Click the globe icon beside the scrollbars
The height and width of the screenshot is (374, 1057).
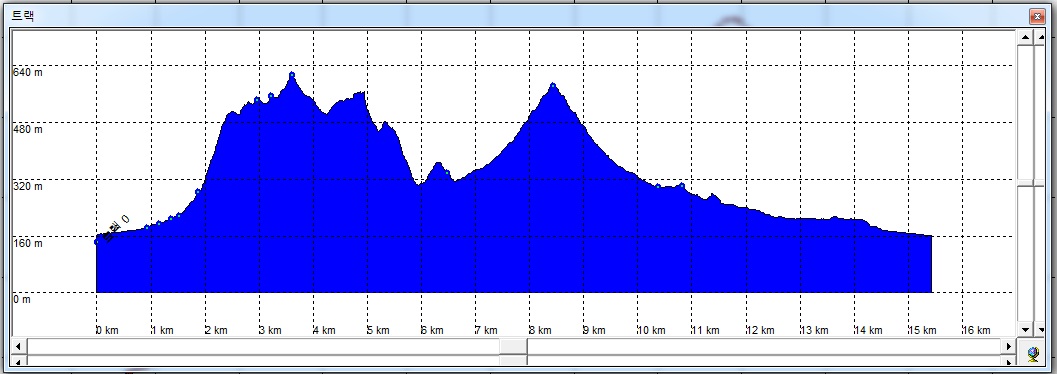[1033, 353]
